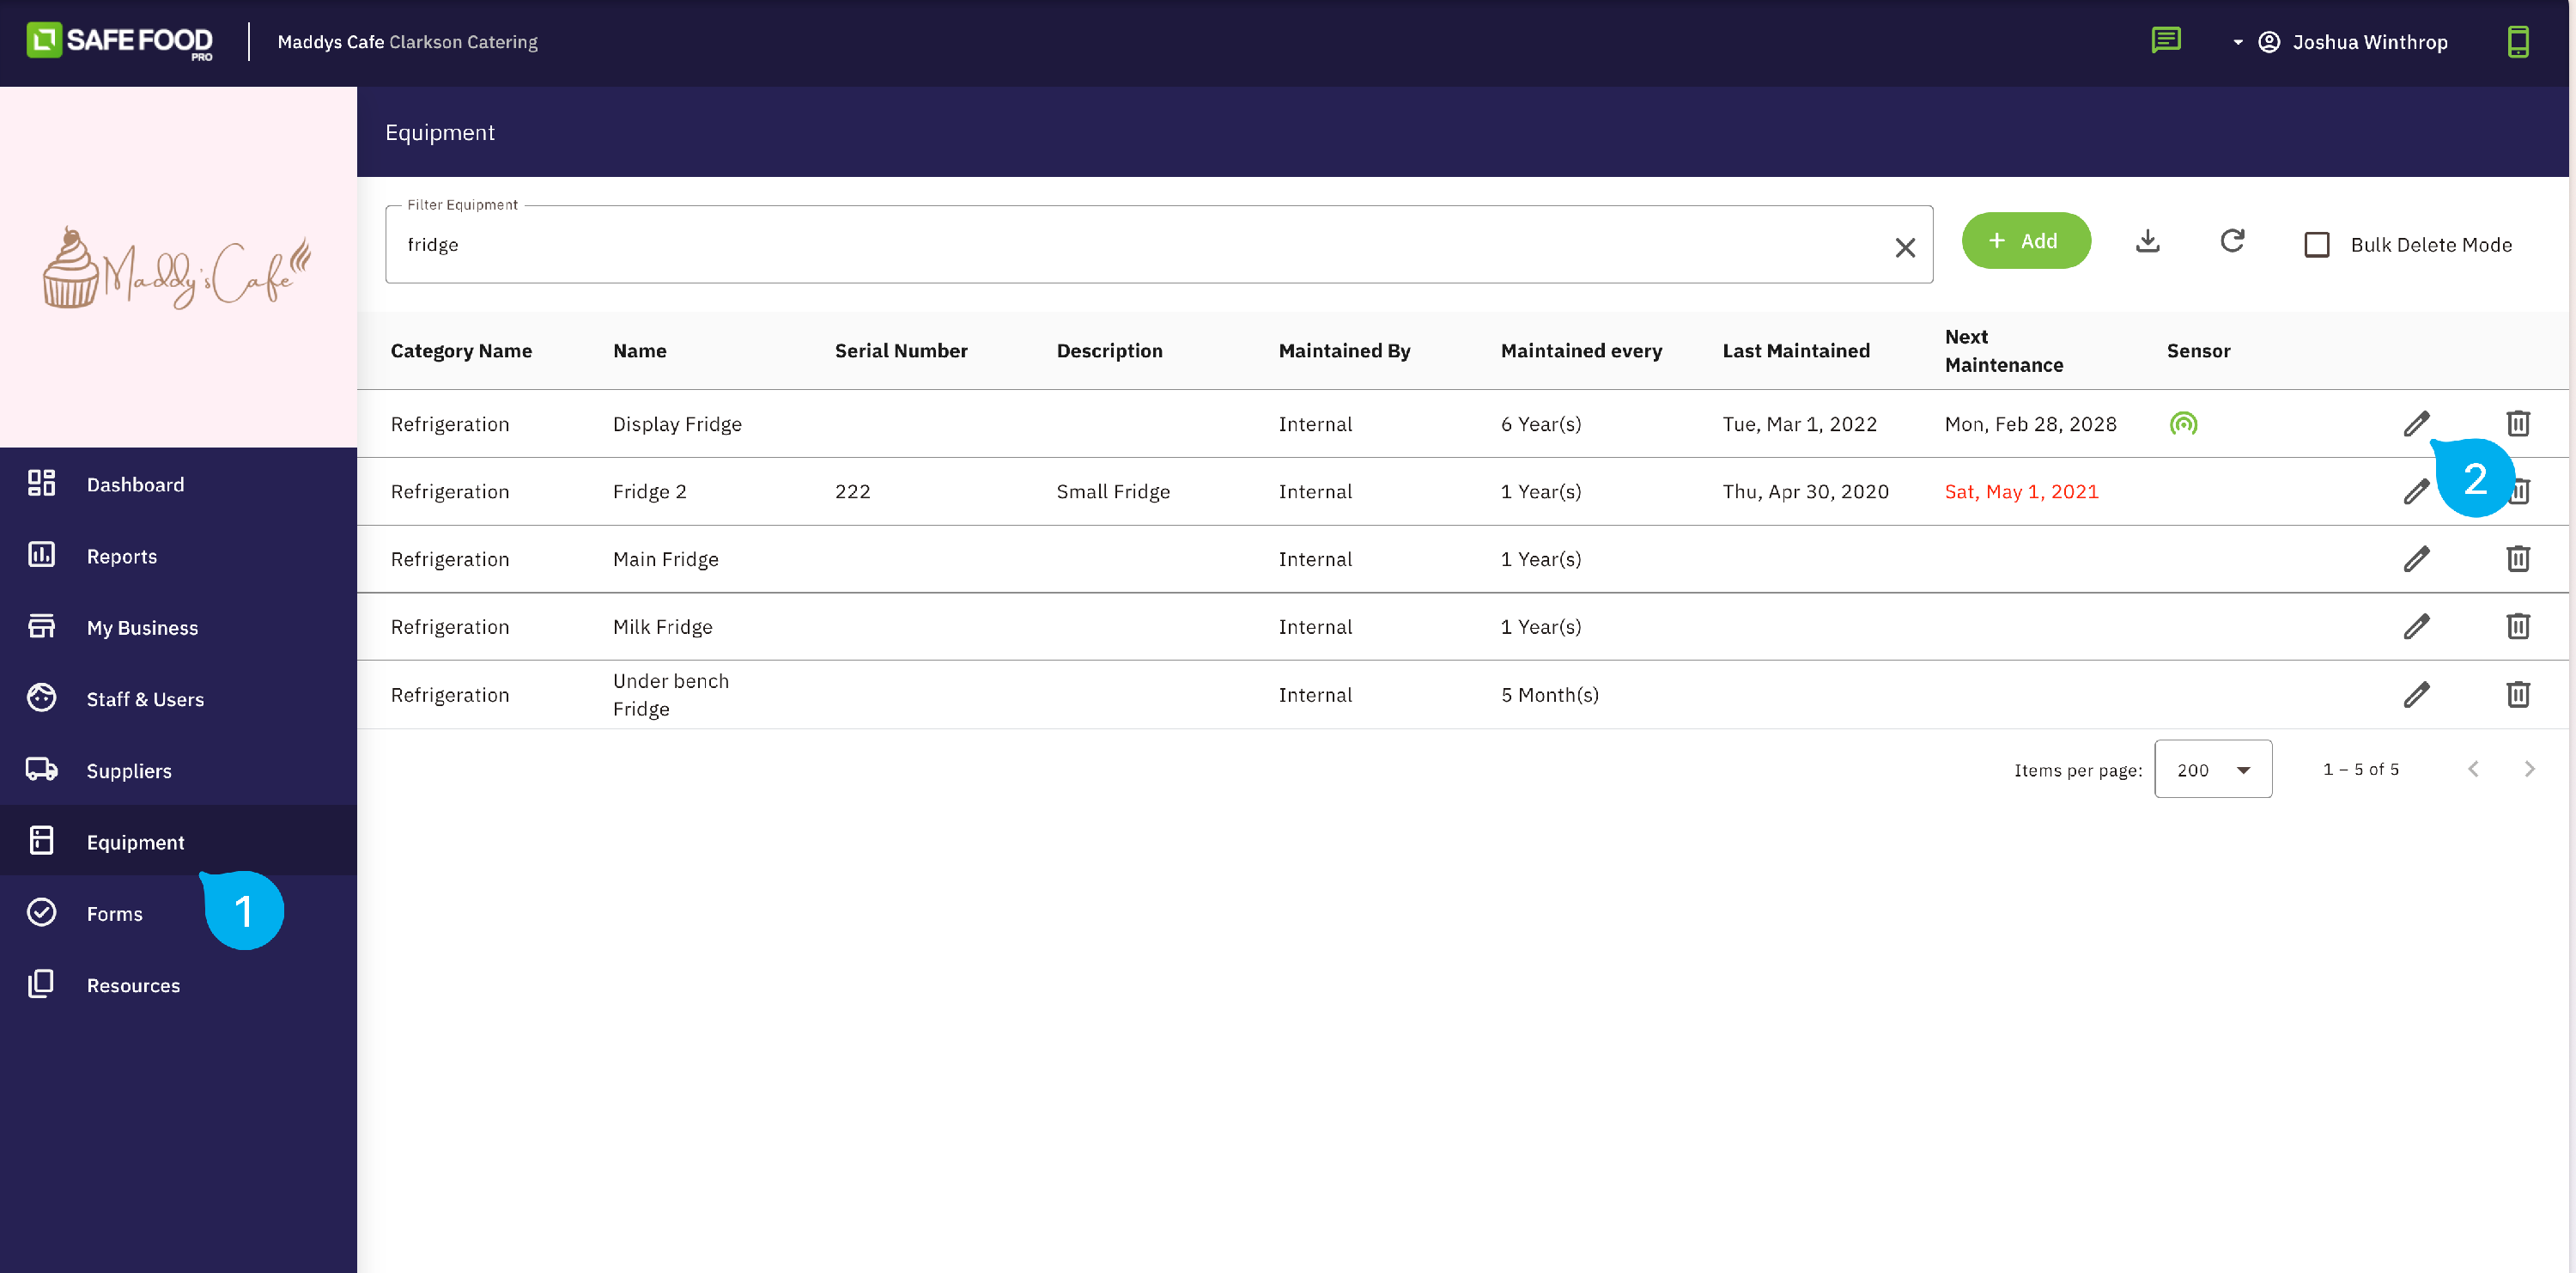
Task: Delete the Main Fridge equipment
Action: 2519,559
